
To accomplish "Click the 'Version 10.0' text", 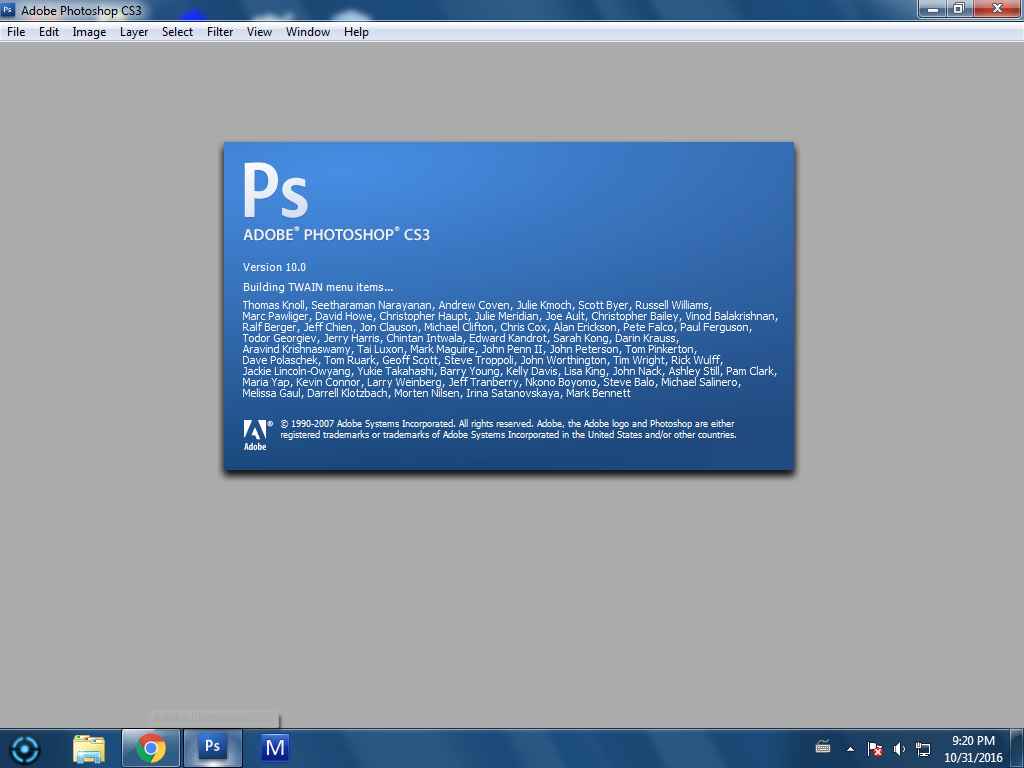I will [274, 267].
